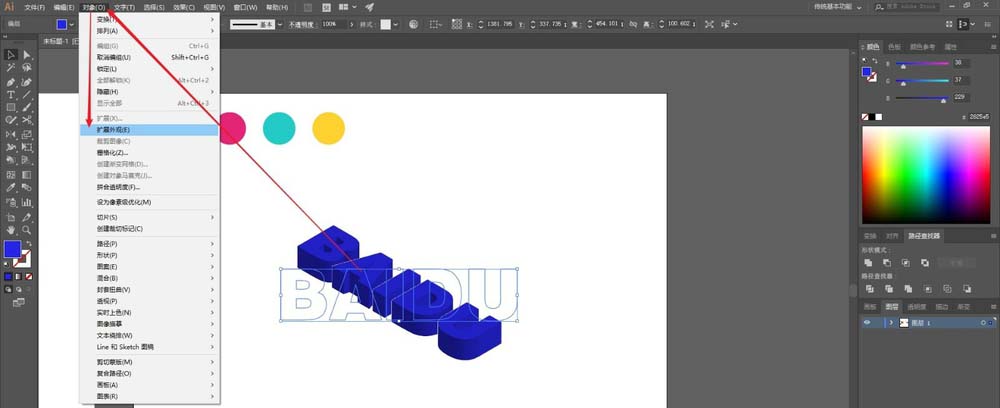This screenshot has width=1000, height=408.
Task: Select the Selection tool arrow
Action: pyautogui.click(x=11, y=55)
